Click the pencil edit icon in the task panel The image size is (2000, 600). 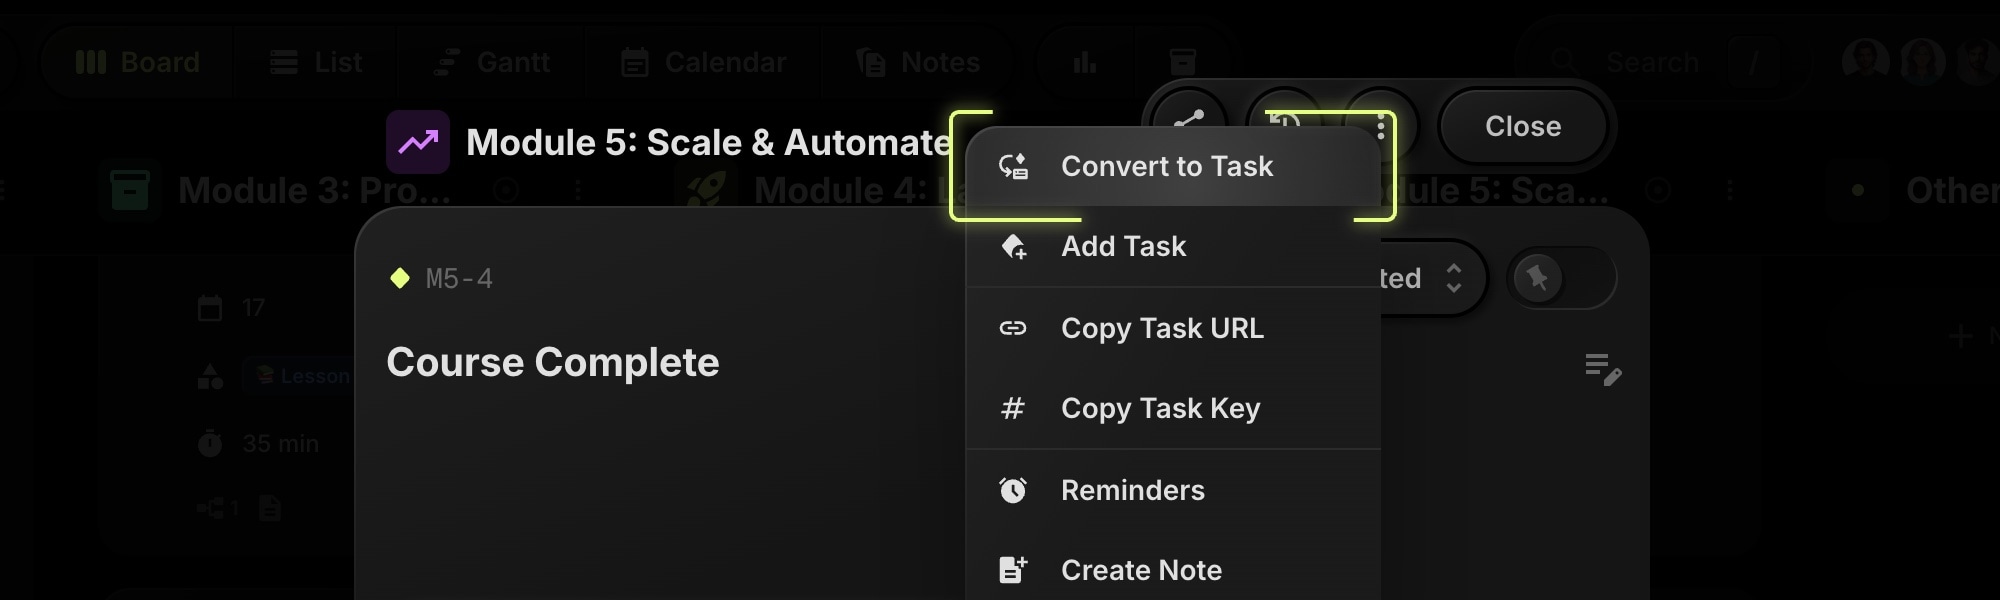pyautogui.click(x=1604, y=370)
